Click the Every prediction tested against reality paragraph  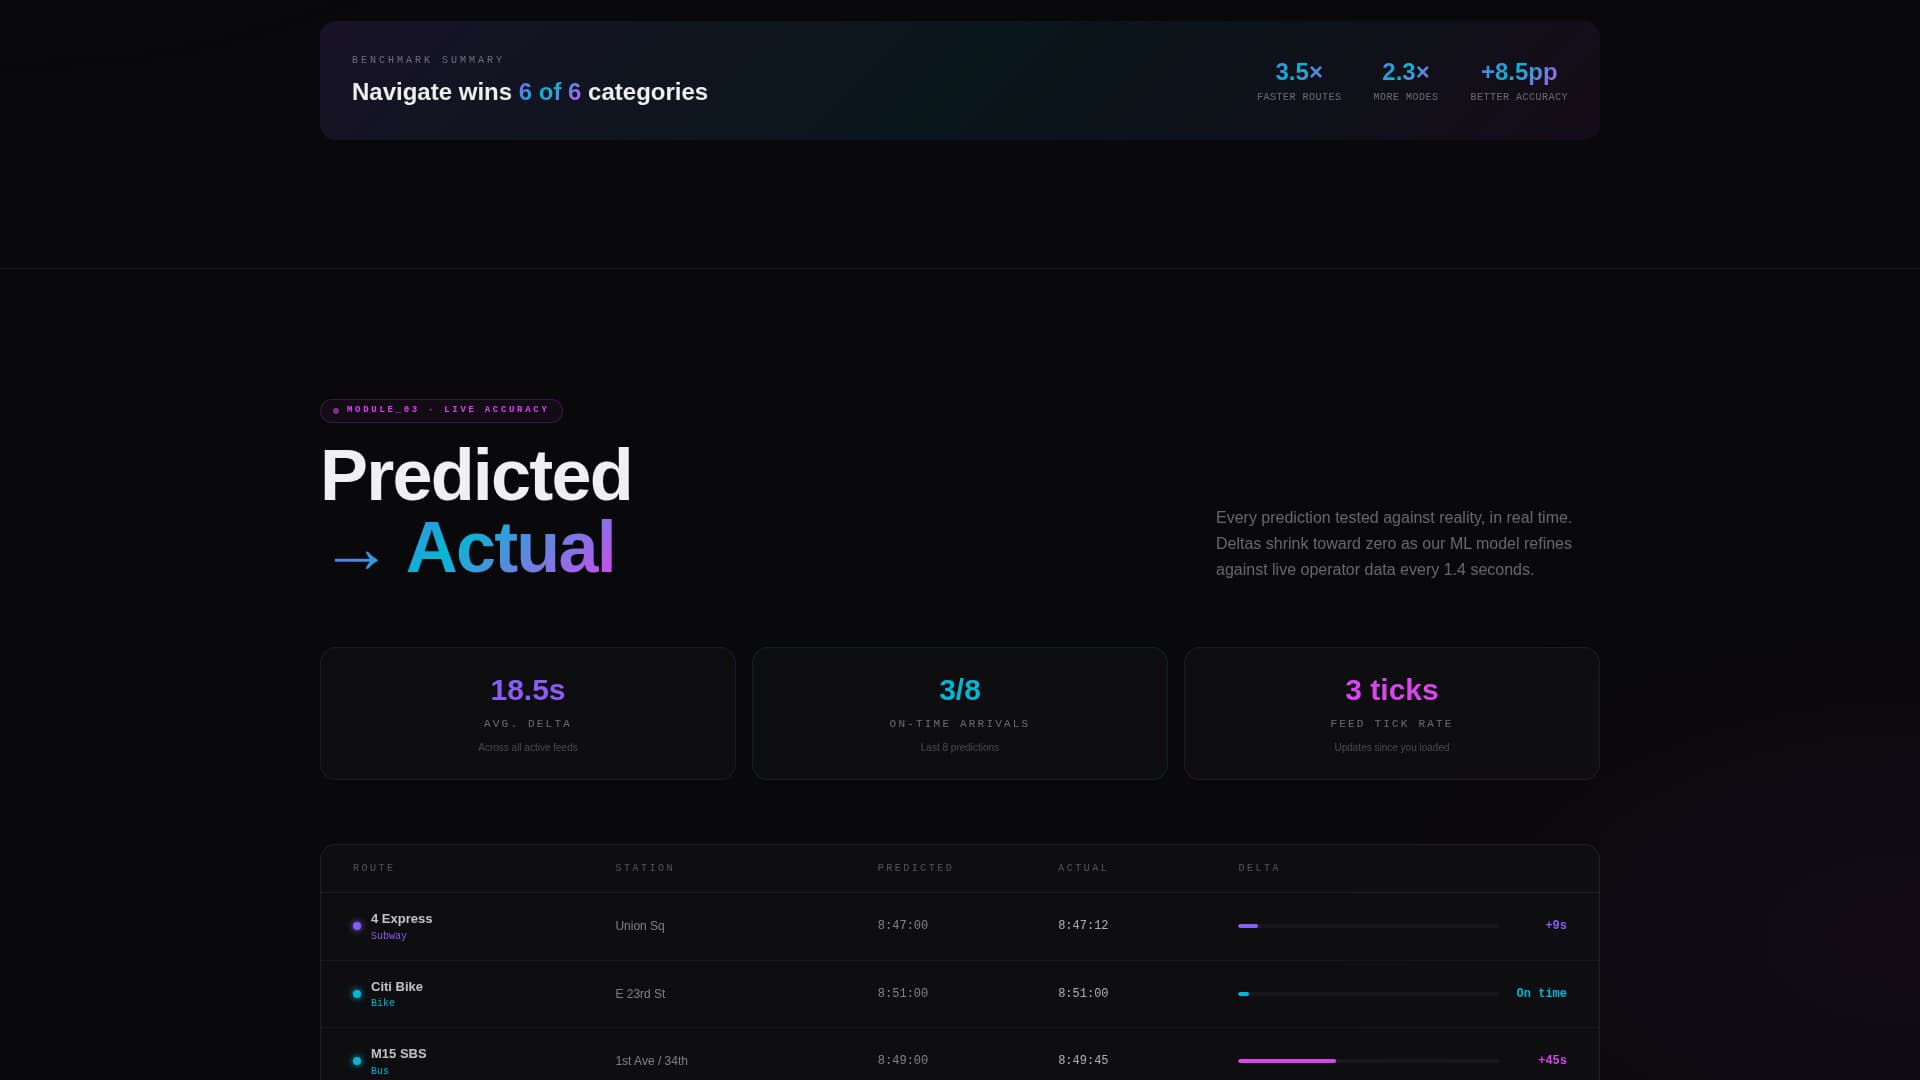(x=1394, y=544)
